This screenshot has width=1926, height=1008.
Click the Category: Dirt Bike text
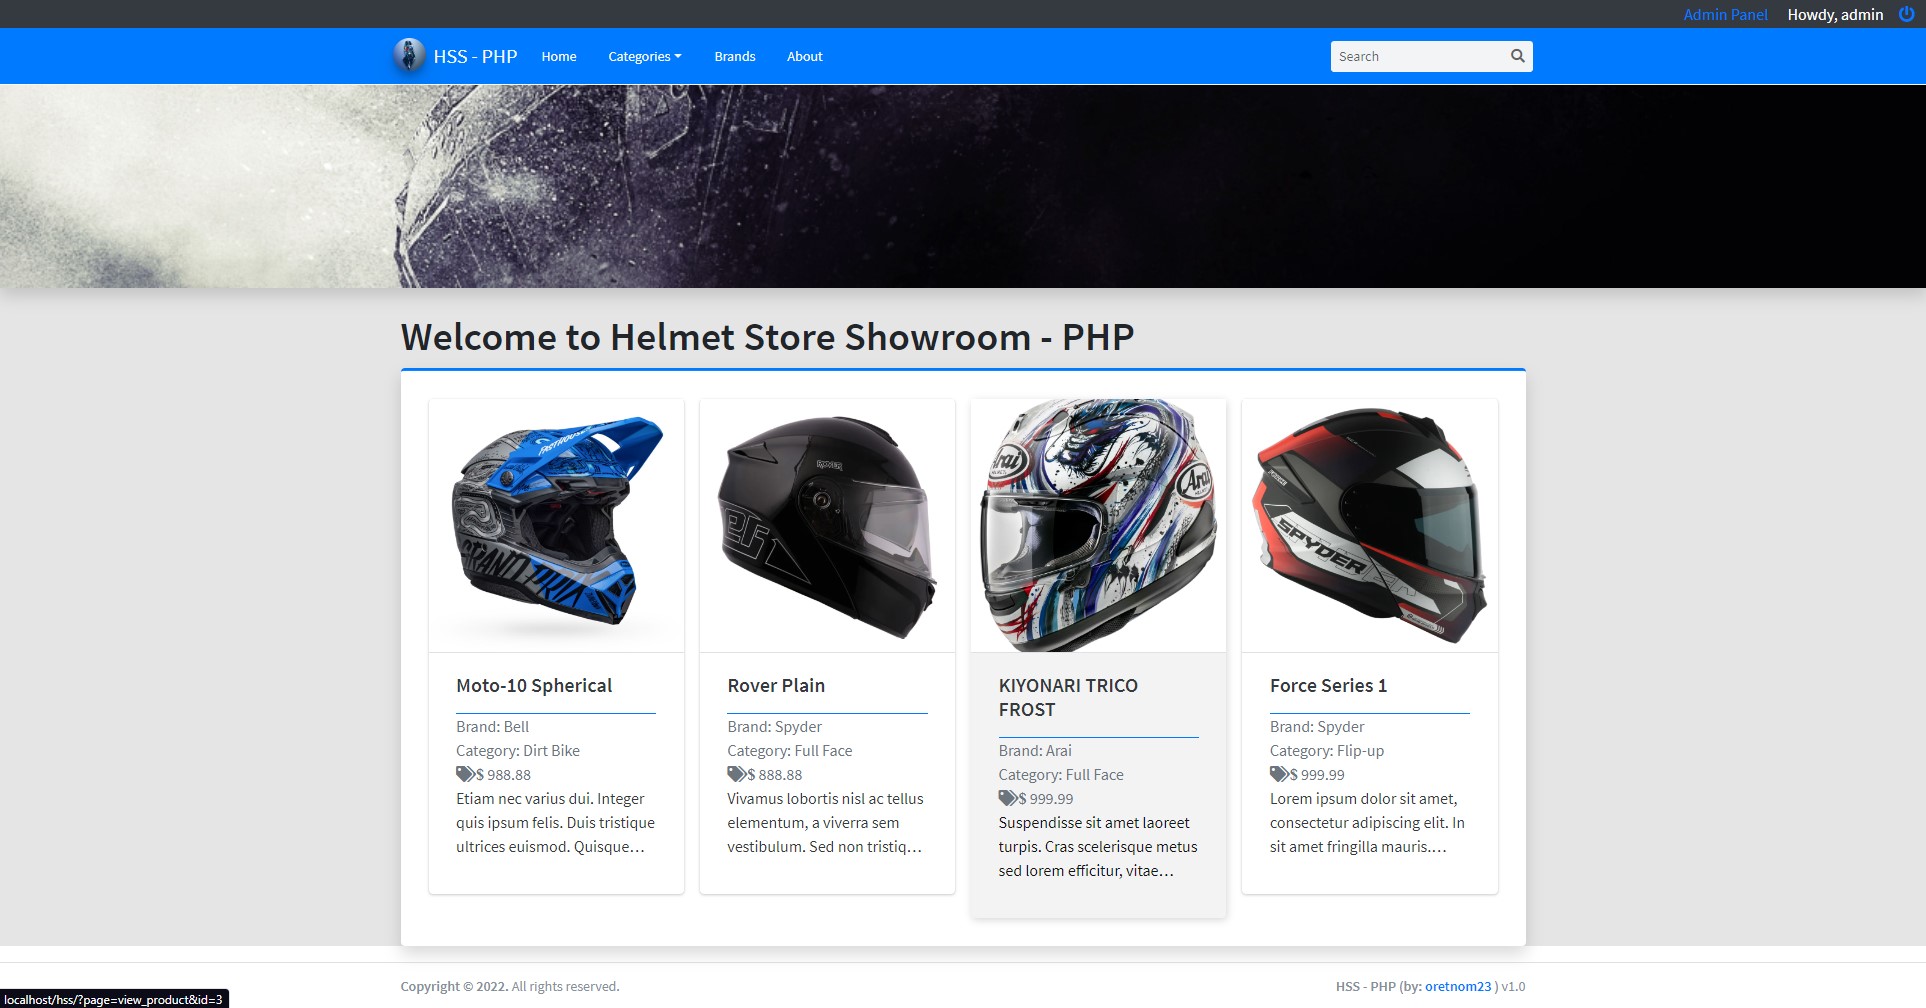coord(518,750)
